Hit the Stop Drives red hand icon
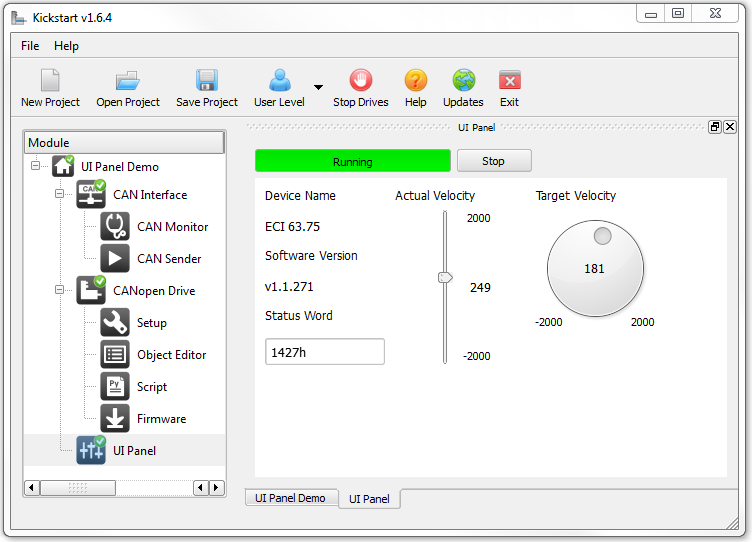The width and height of the screenshot is (752, 542). pyautogui.click(x=361, y=80)
